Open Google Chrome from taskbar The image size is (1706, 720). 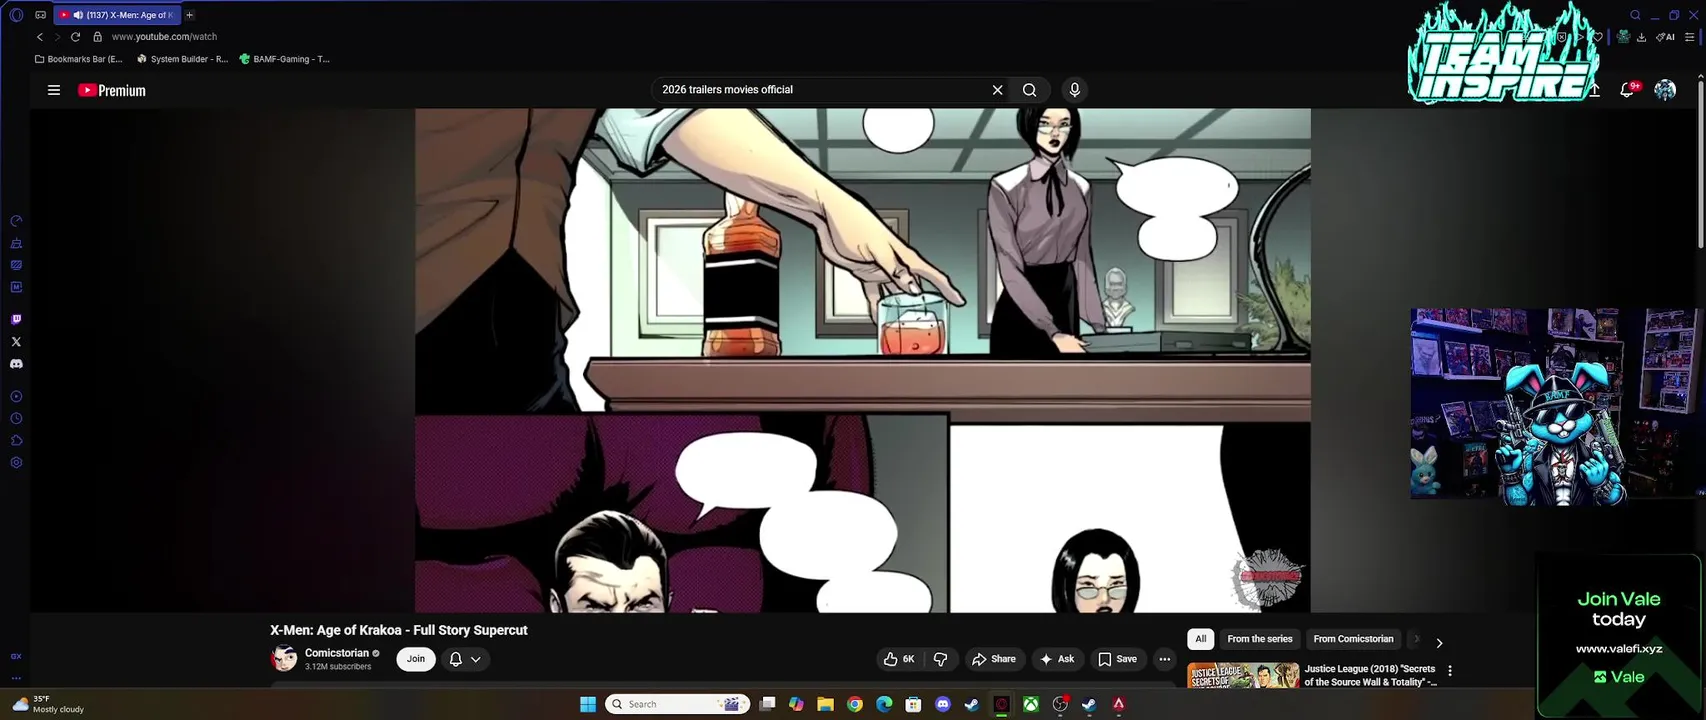tap(855, 704)
